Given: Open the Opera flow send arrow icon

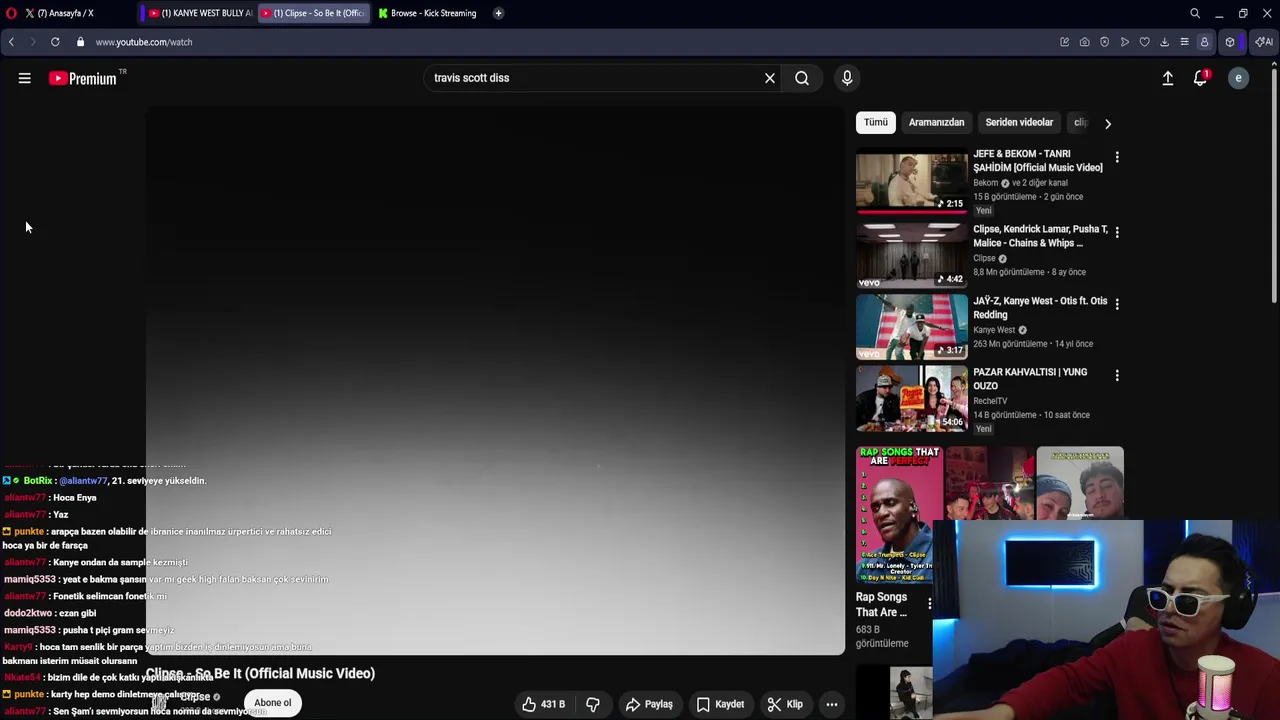Looking at the screenshot, I should pos(1124,42).
